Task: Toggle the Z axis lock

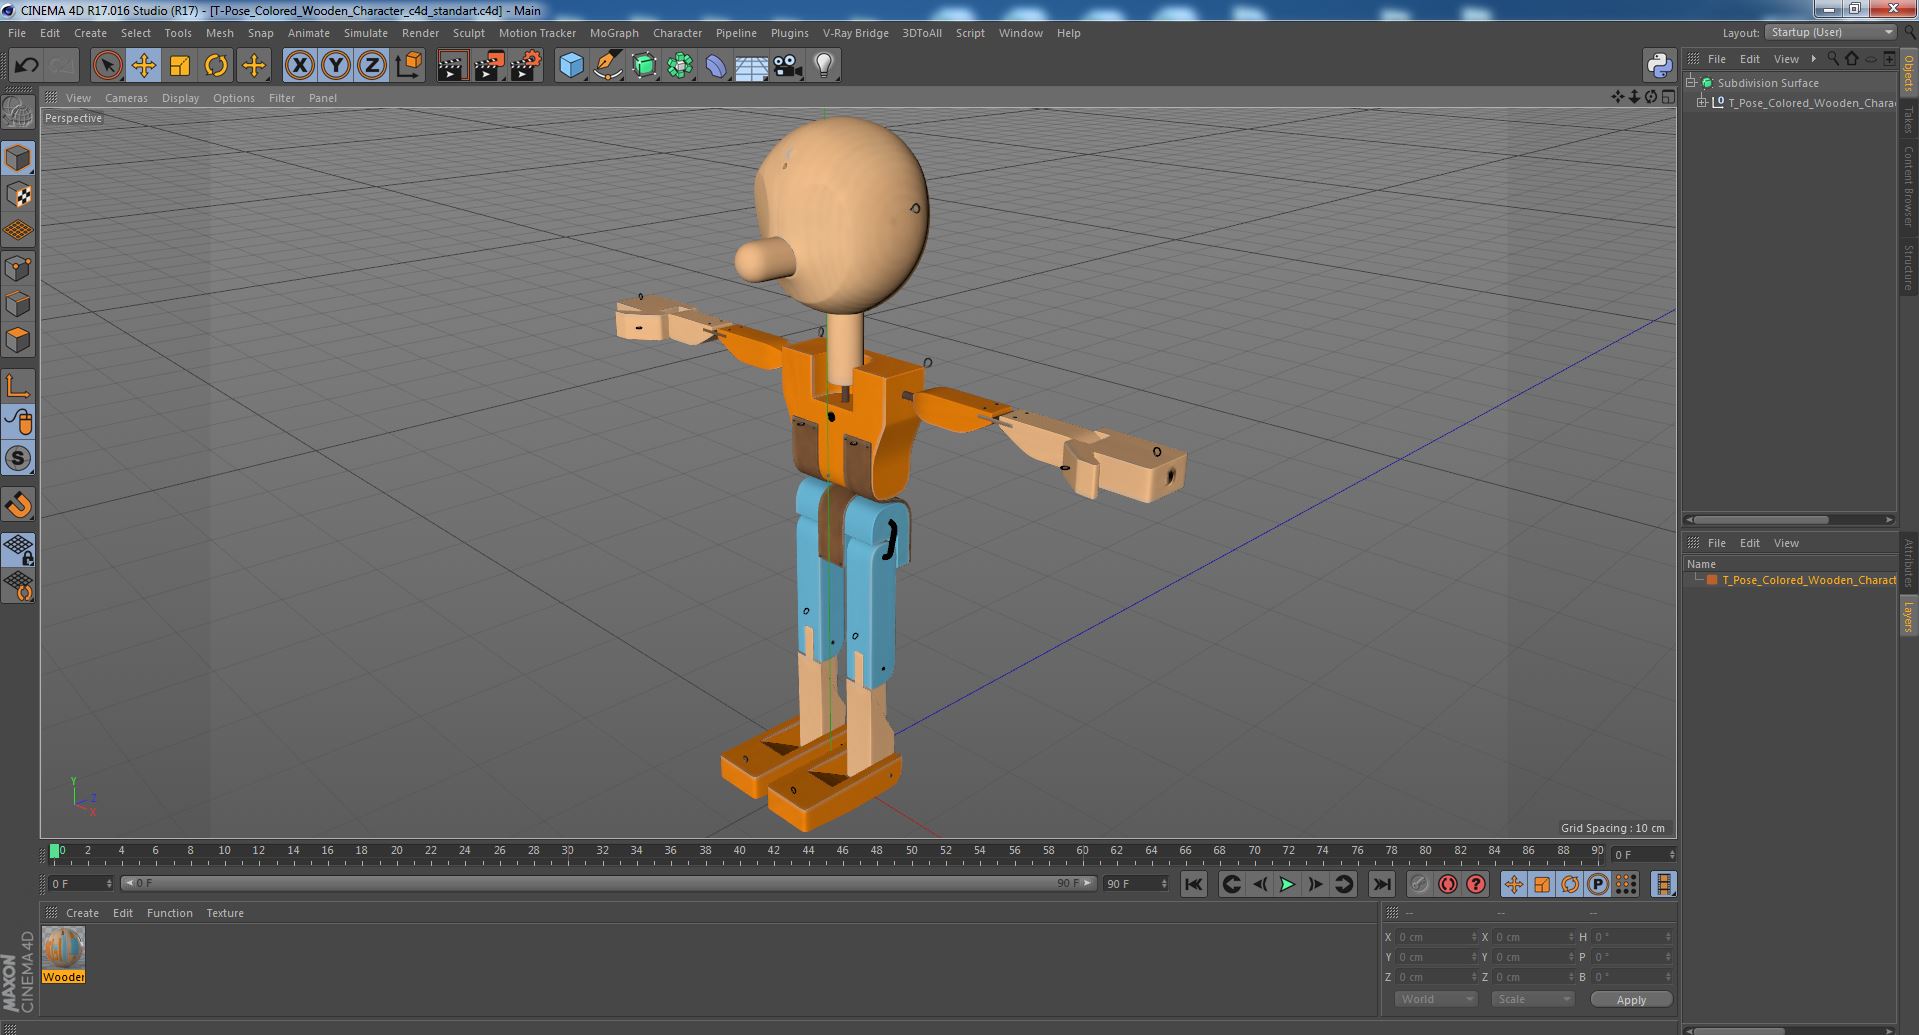Action: pos(372,66)
